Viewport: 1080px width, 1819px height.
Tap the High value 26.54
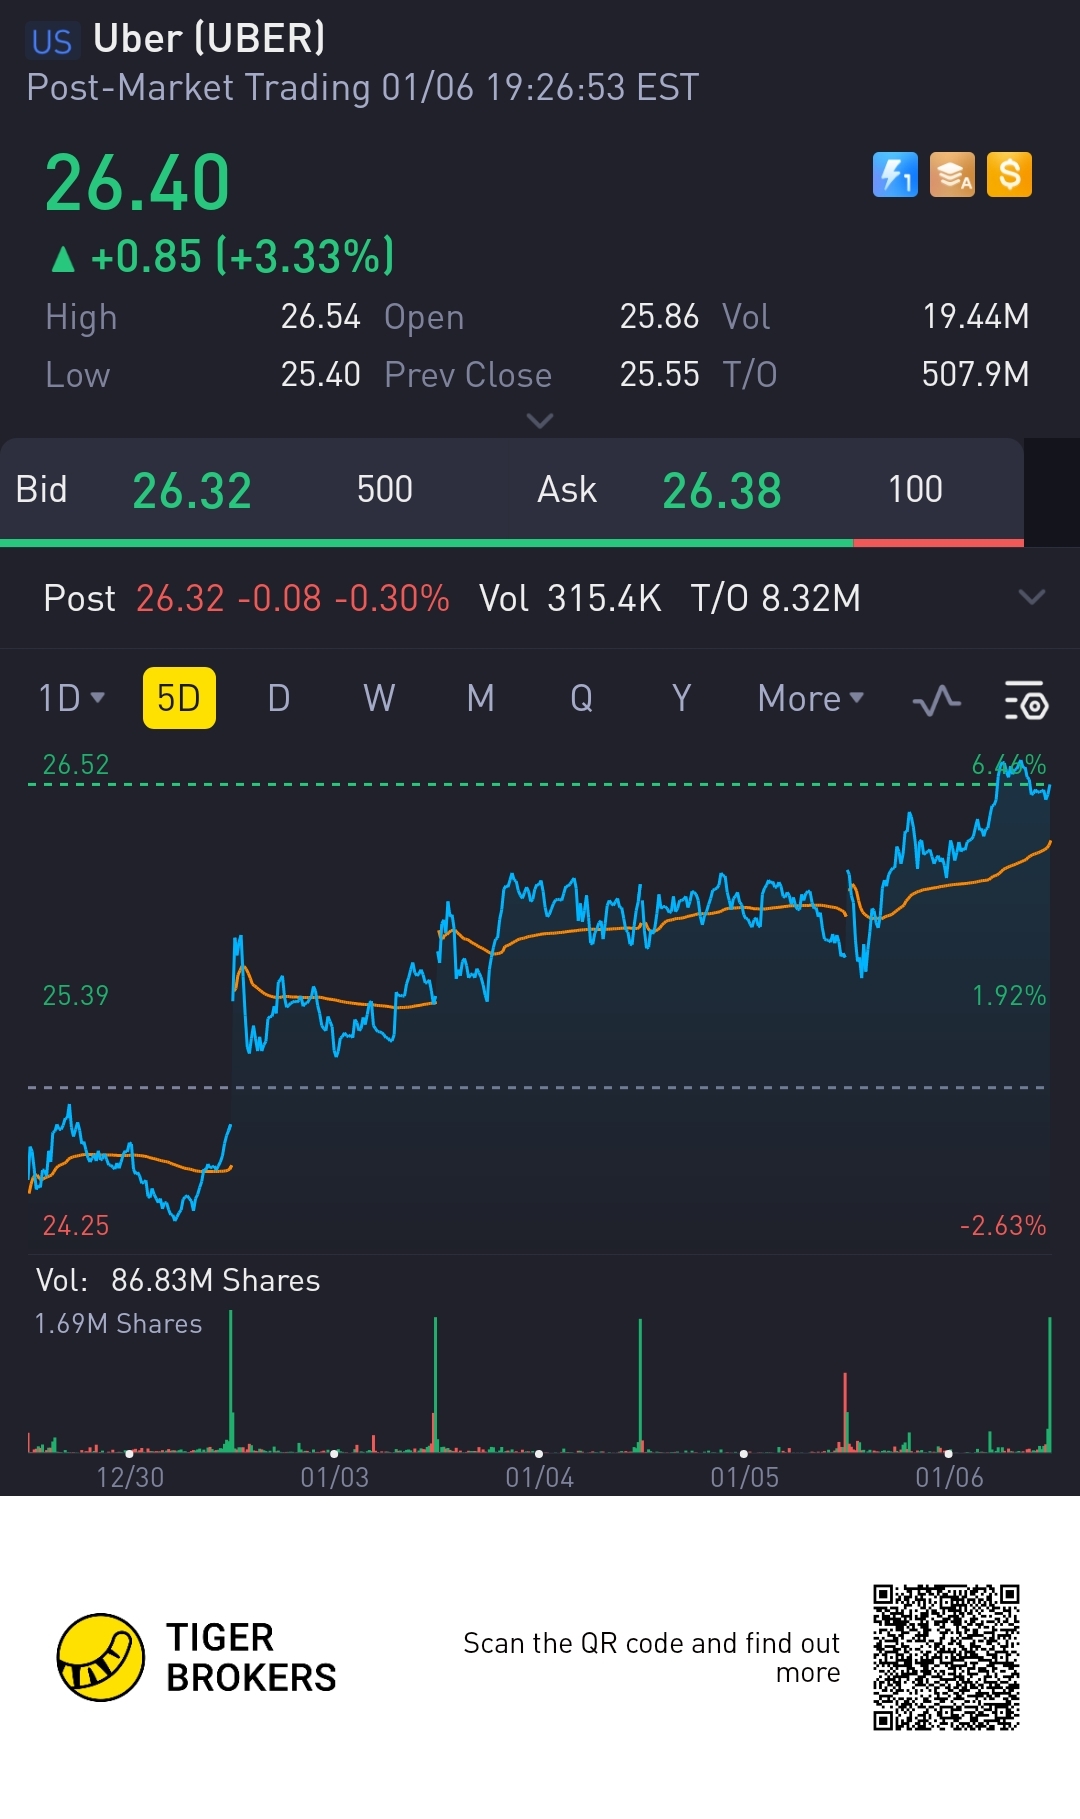point(320,317)
